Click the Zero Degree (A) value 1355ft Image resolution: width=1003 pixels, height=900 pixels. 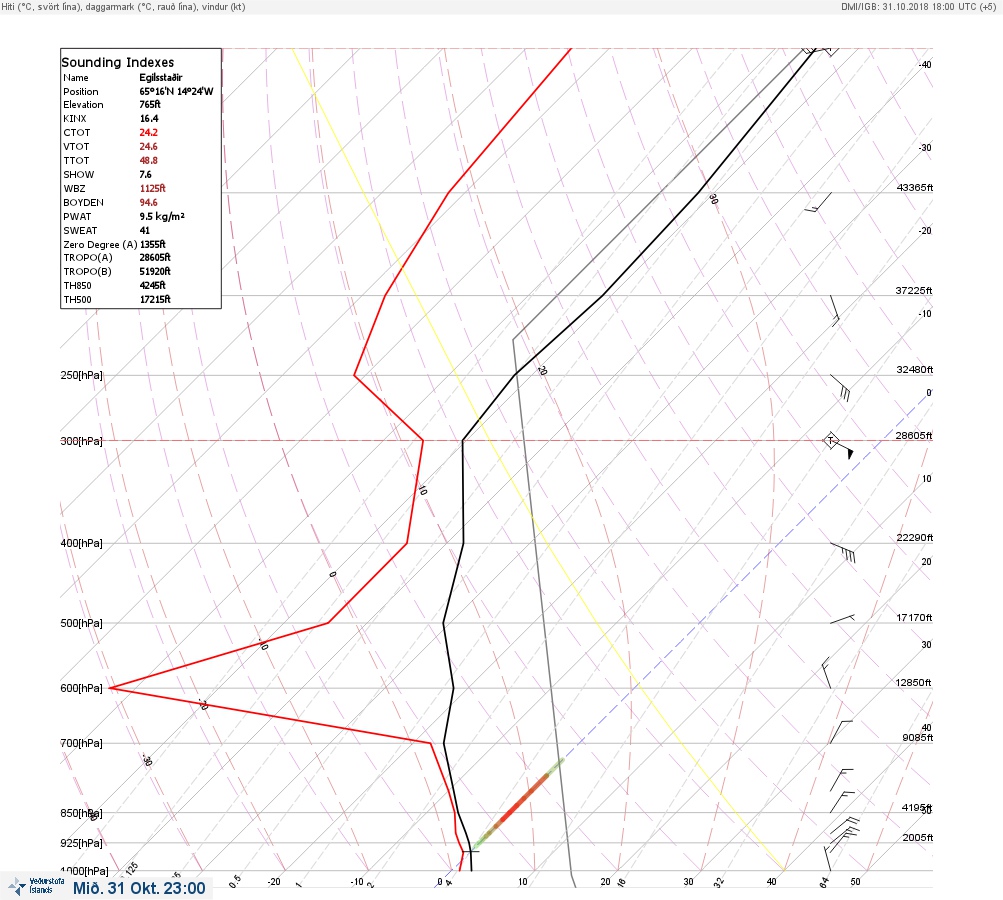coord(153,244)
